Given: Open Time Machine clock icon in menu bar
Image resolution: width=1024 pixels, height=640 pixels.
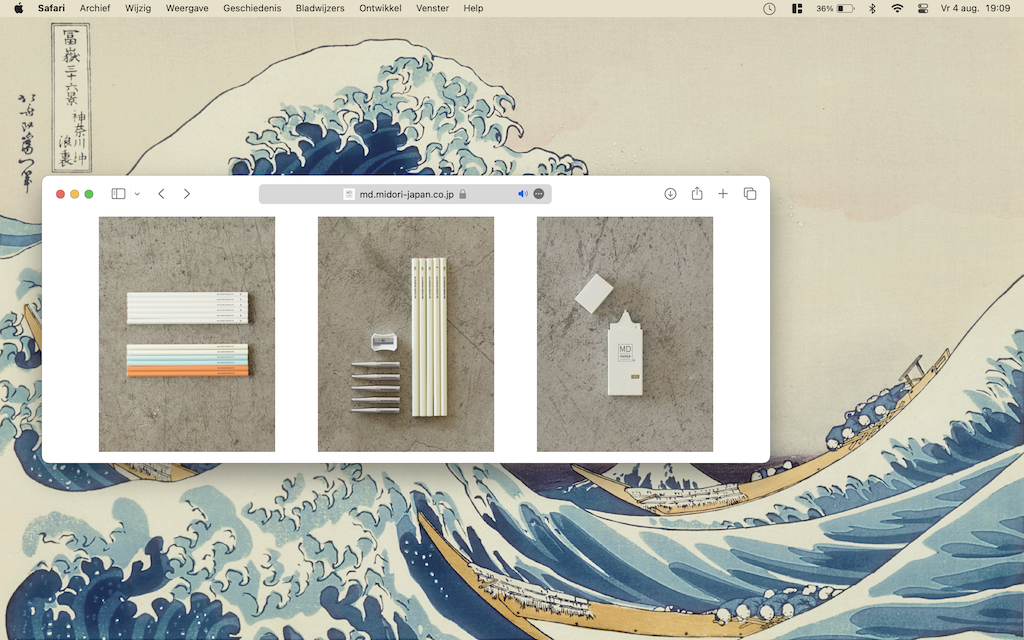Looking at the screenshot, I should [x=769, y=8].
